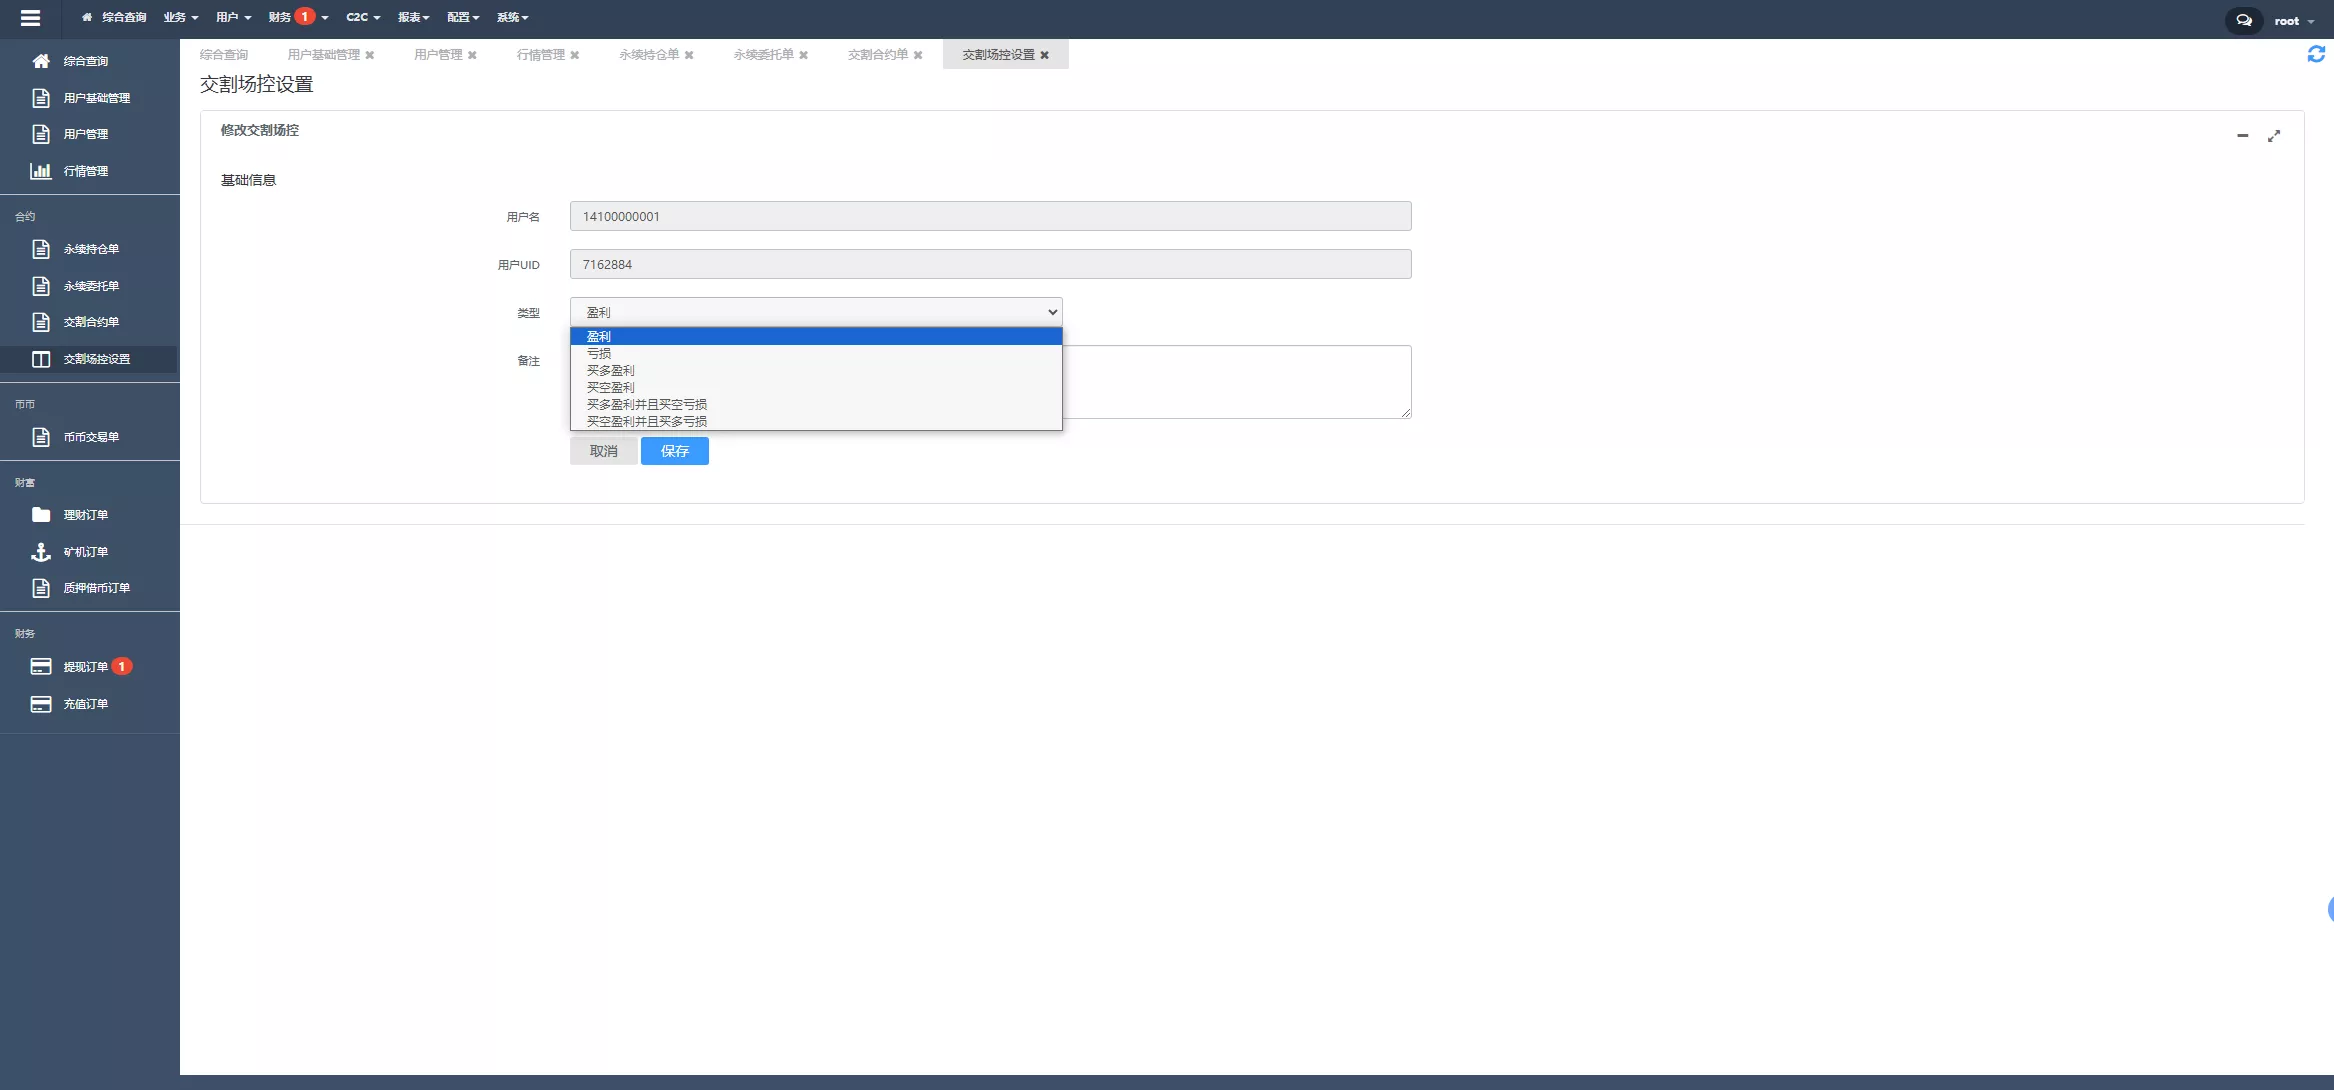The height and width of the screenshot is (1090, 2334).
Task: Close the 用户管理 tab
Action: click(472, 55)
